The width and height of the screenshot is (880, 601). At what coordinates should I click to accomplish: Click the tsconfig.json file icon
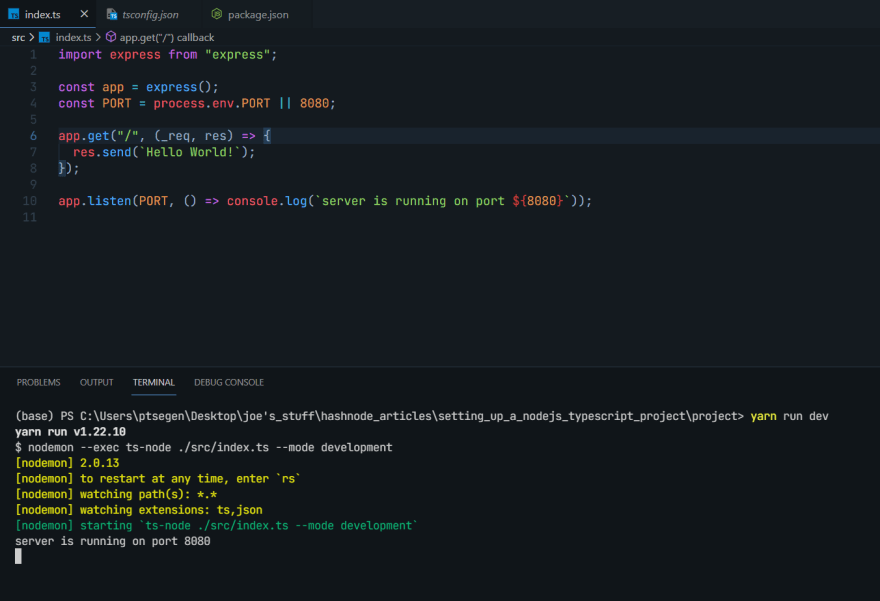(112, 14)
